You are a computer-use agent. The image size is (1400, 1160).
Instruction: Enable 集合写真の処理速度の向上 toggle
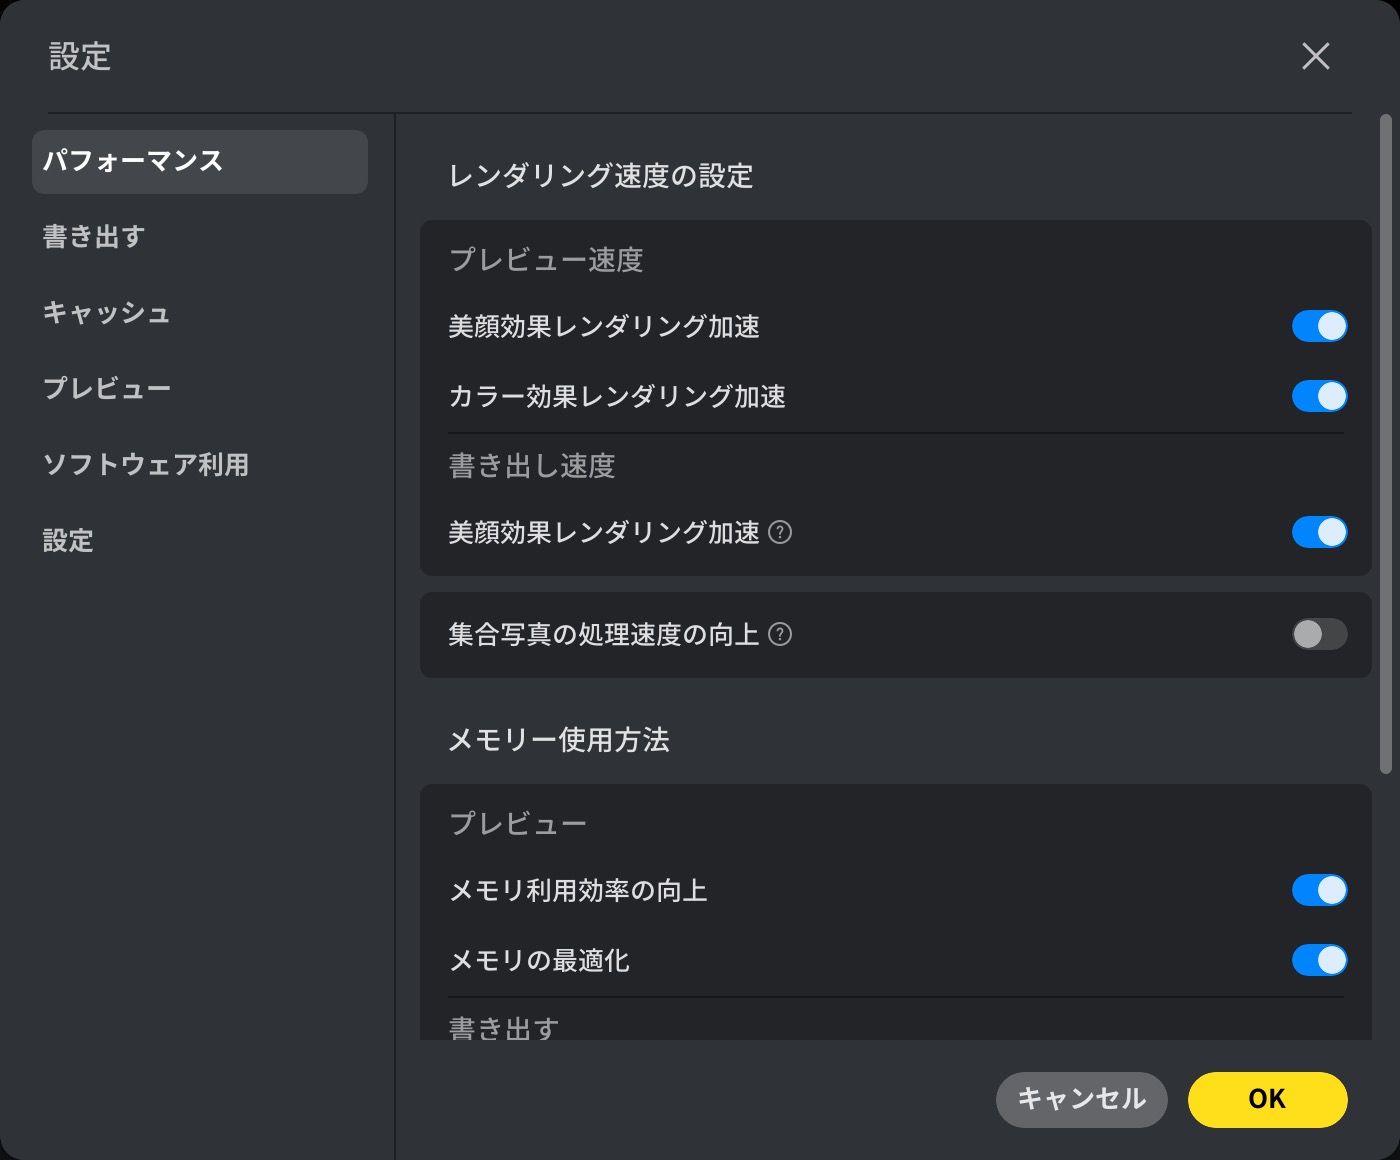1320,634
